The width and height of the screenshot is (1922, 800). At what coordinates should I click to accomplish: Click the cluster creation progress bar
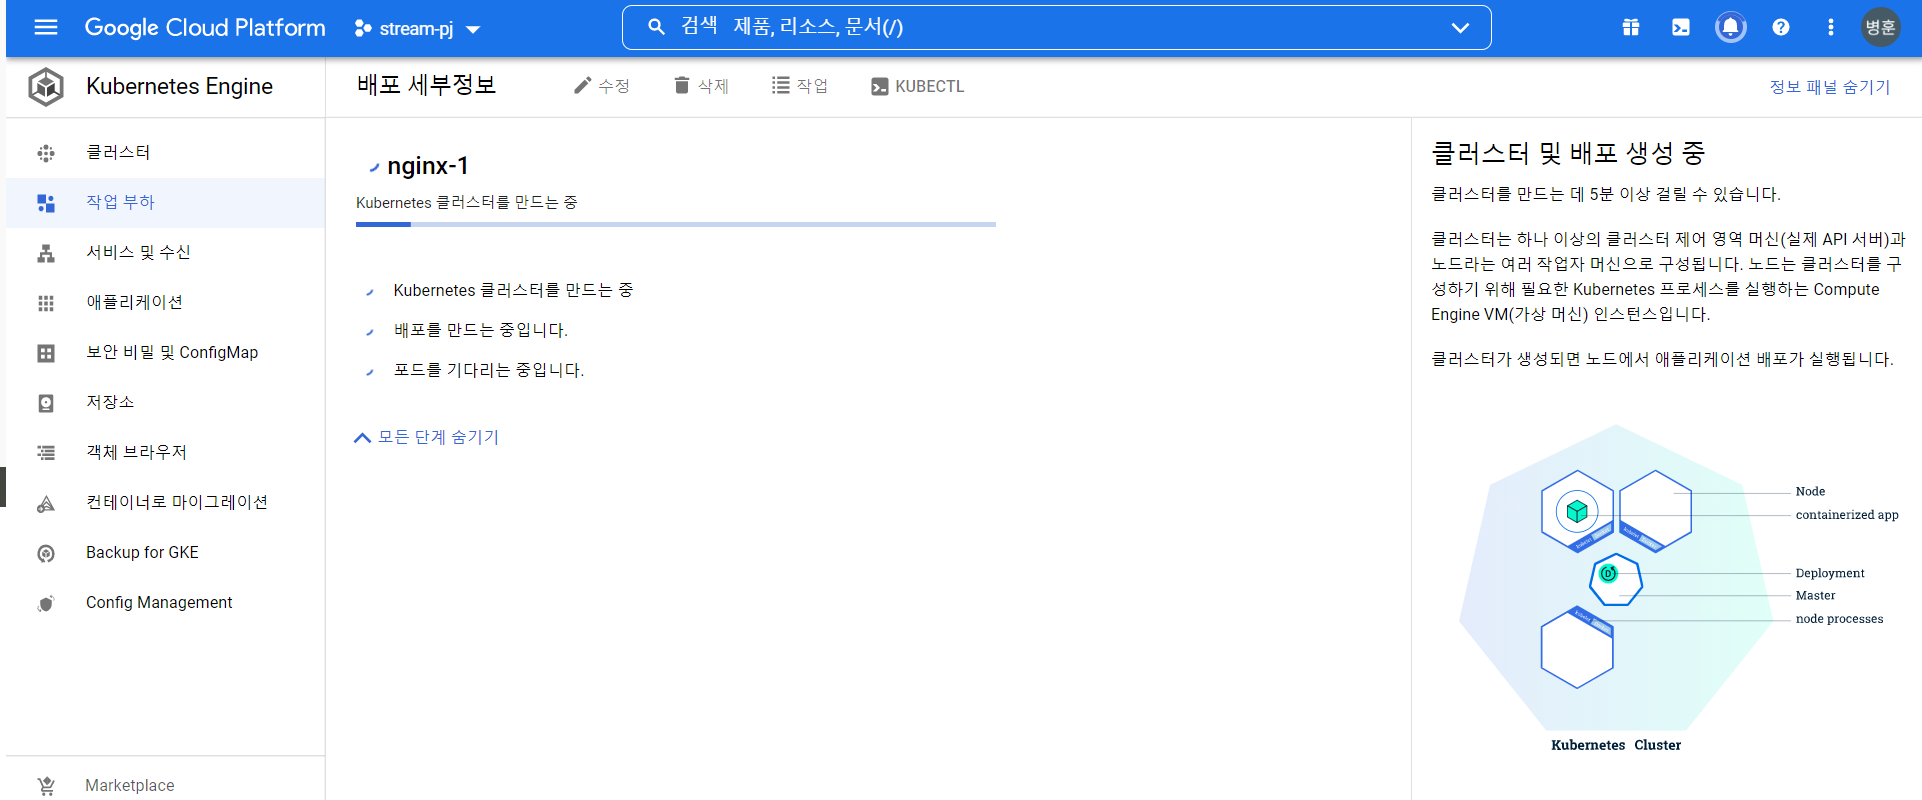point(676,224)
